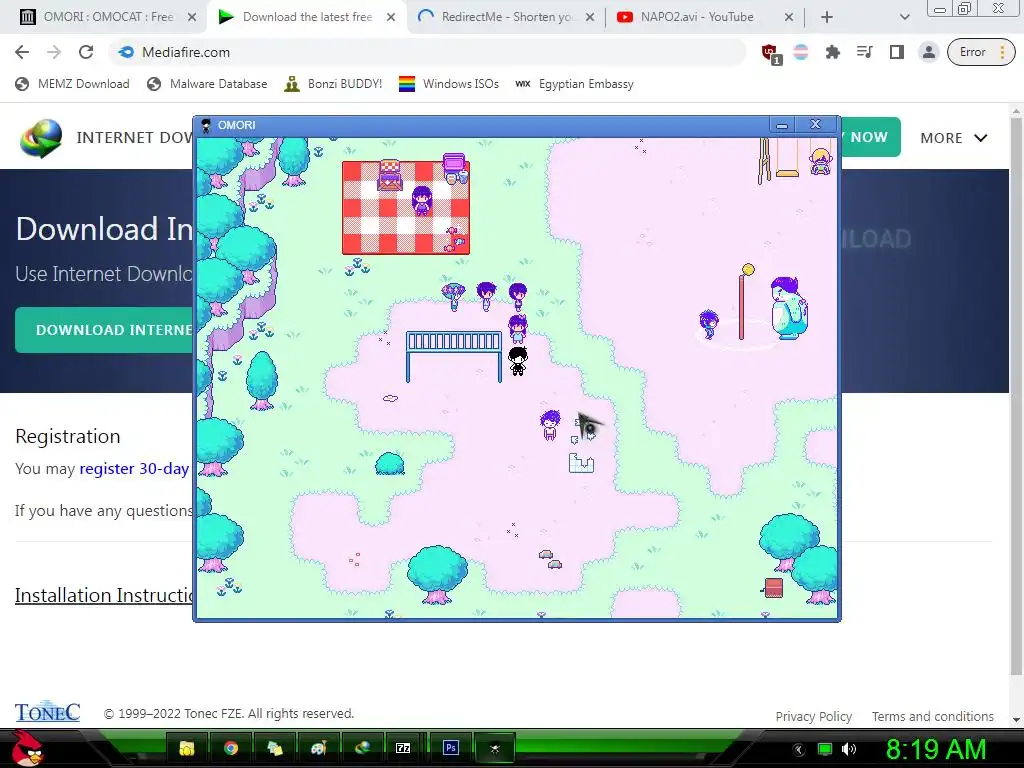Open the Malware Database bookmark
Viewport: 1024px width, 768px height.
[x=207, y=84]
